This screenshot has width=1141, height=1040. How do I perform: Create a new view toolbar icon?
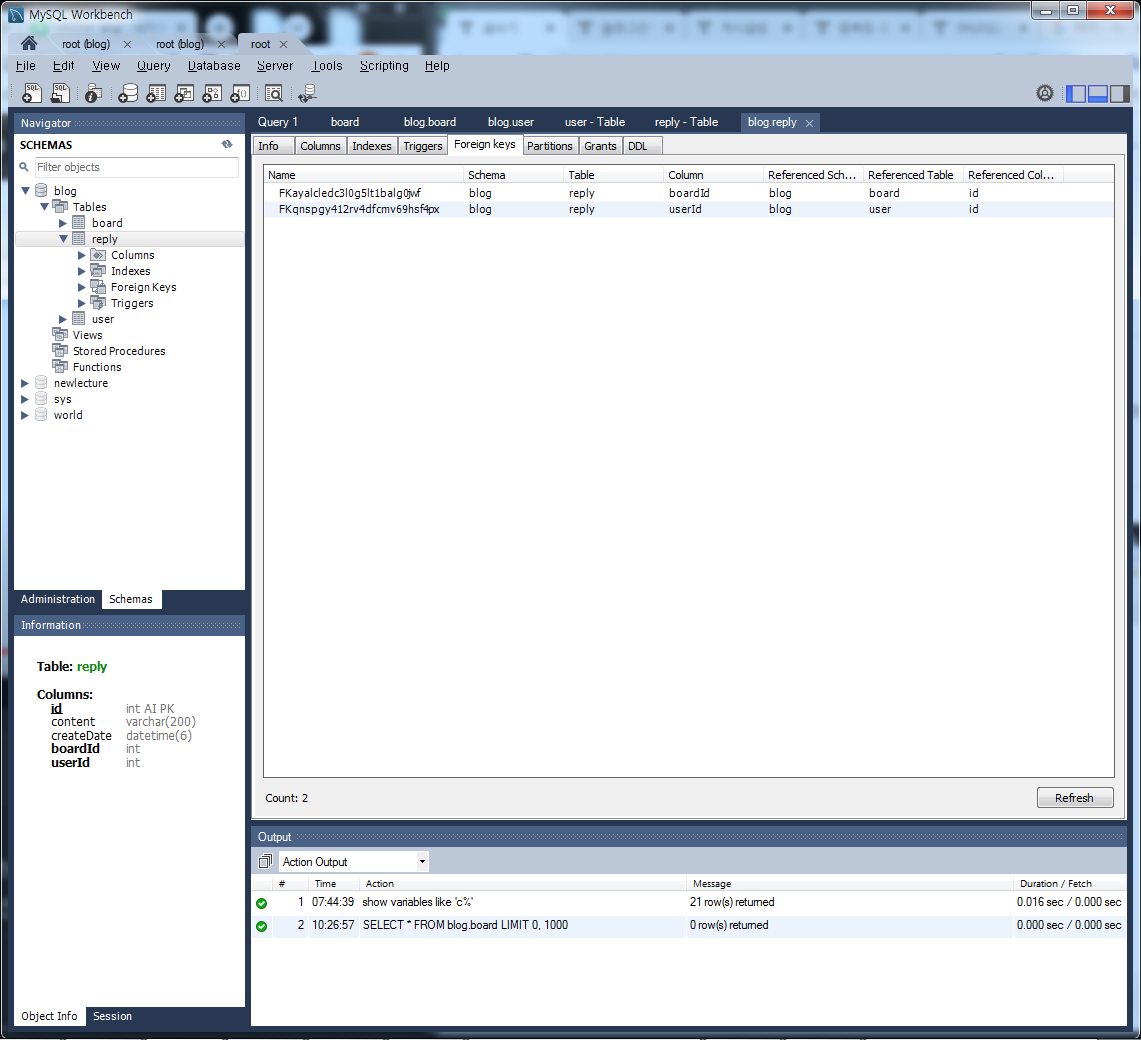point(184,93)
